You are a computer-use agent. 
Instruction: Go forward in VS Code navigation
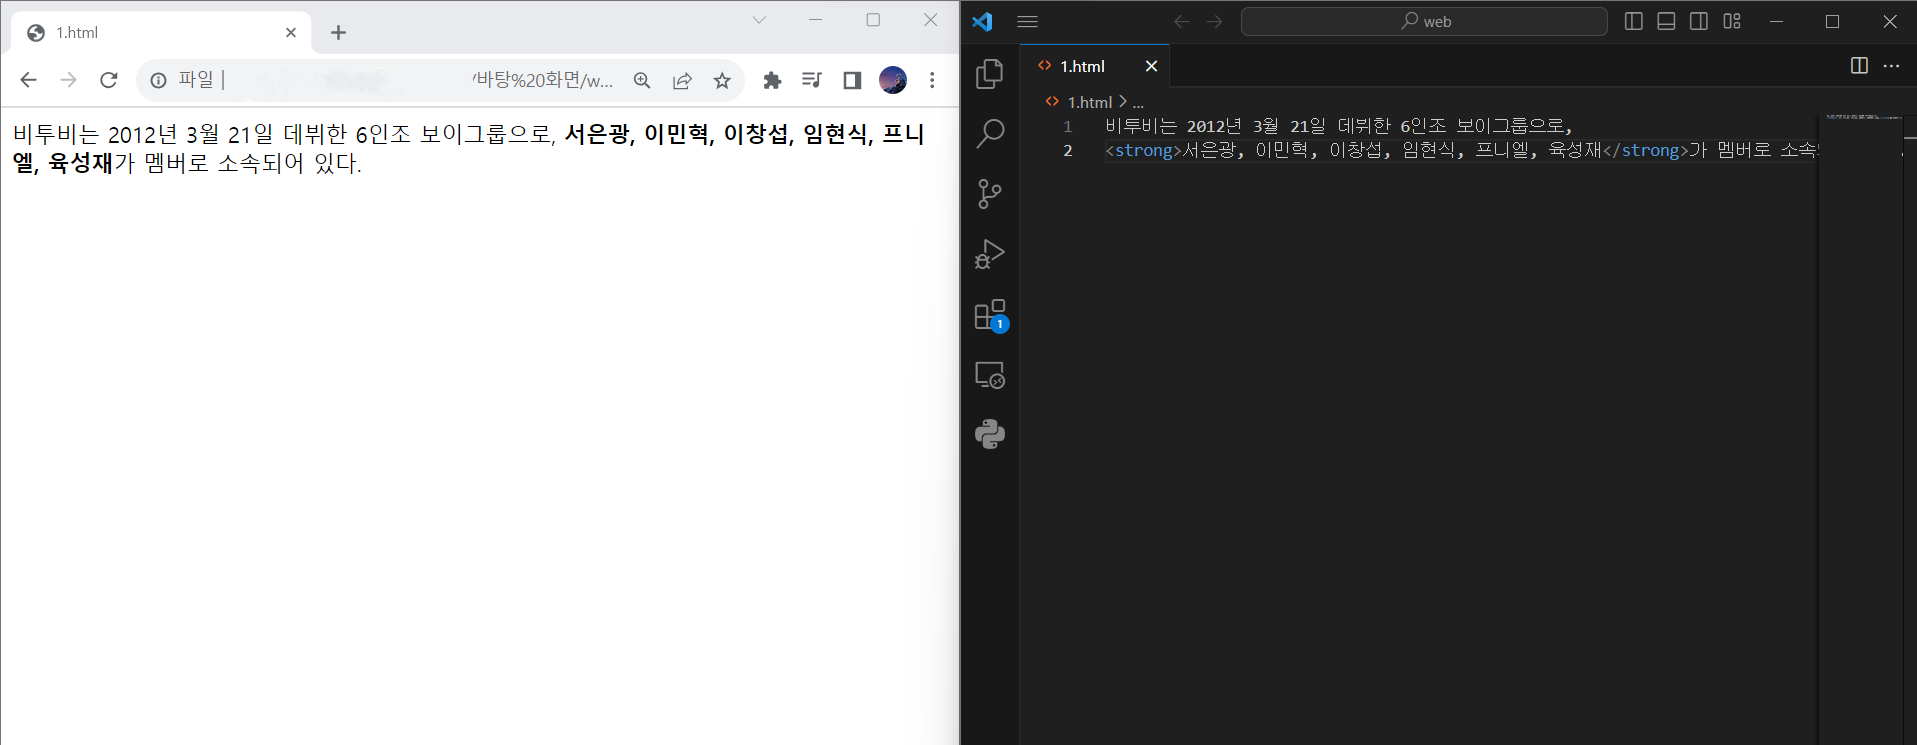point(1214,21)
